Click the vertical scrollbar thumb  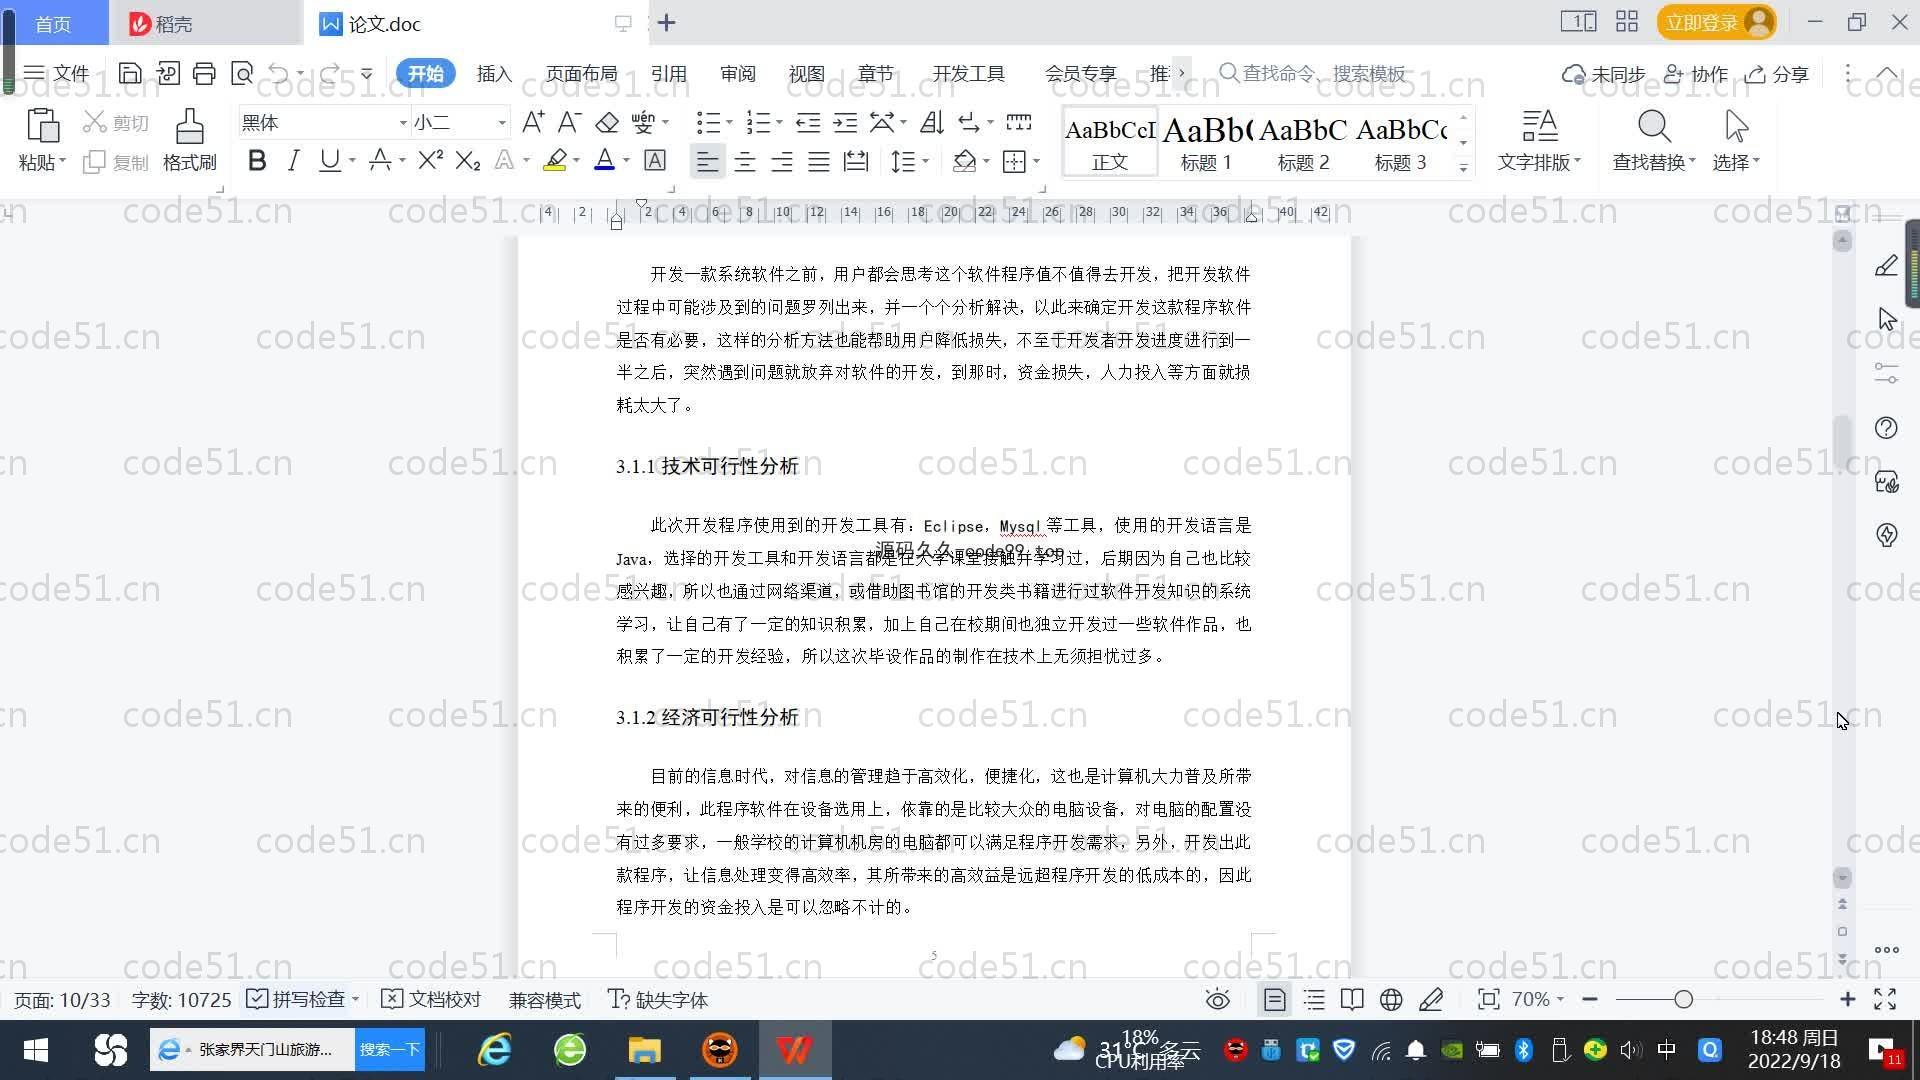1843,442
